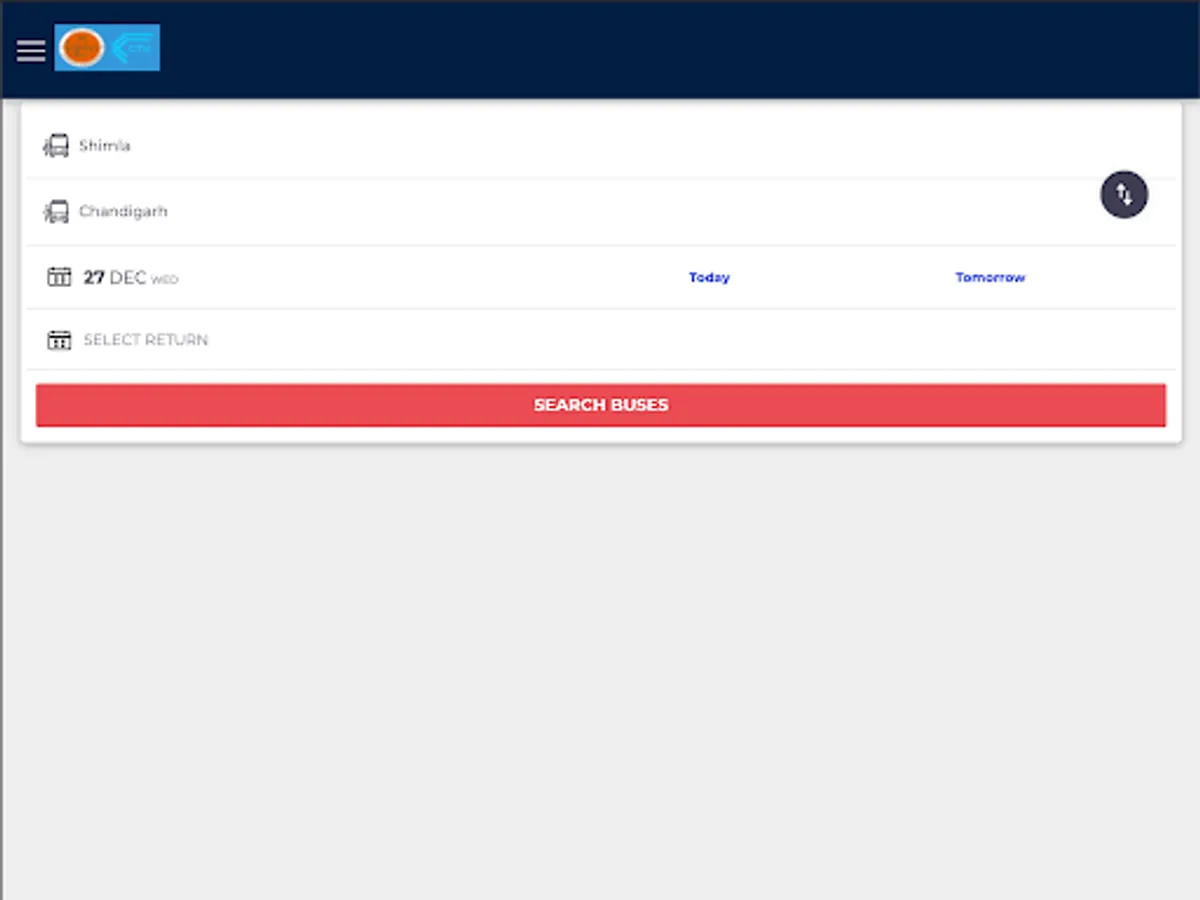Click the red SEARCH BUSES bar
Image resolution: width=1200 pixels, height=900 pixels.
pos(600,404)
